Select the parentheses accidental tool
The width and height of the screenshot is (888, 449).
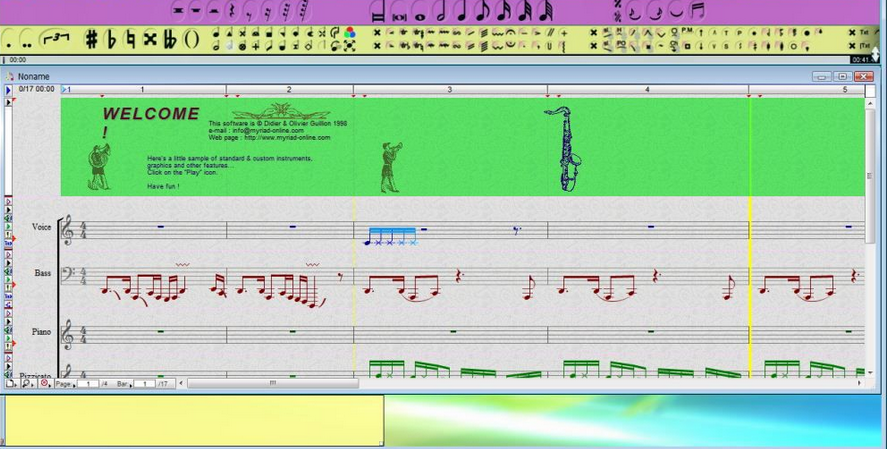[191, 39]
